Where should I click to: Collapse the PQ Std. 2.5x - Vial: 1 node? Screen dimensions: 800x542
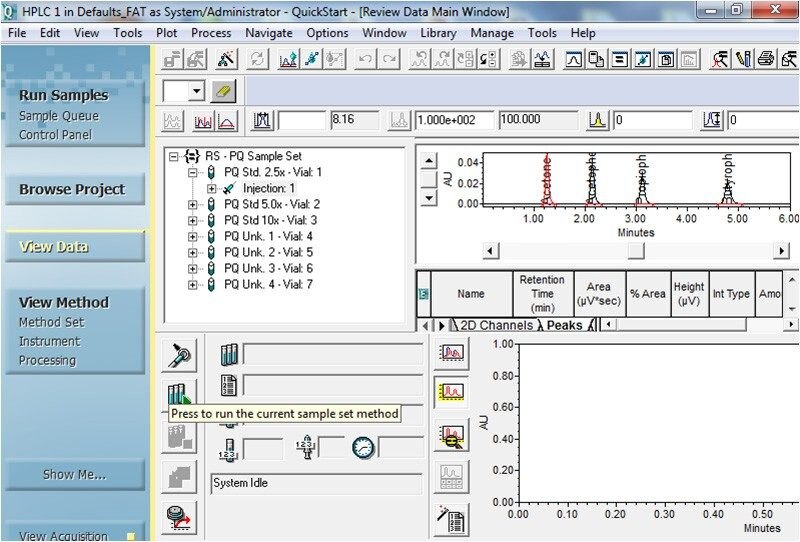192,173
